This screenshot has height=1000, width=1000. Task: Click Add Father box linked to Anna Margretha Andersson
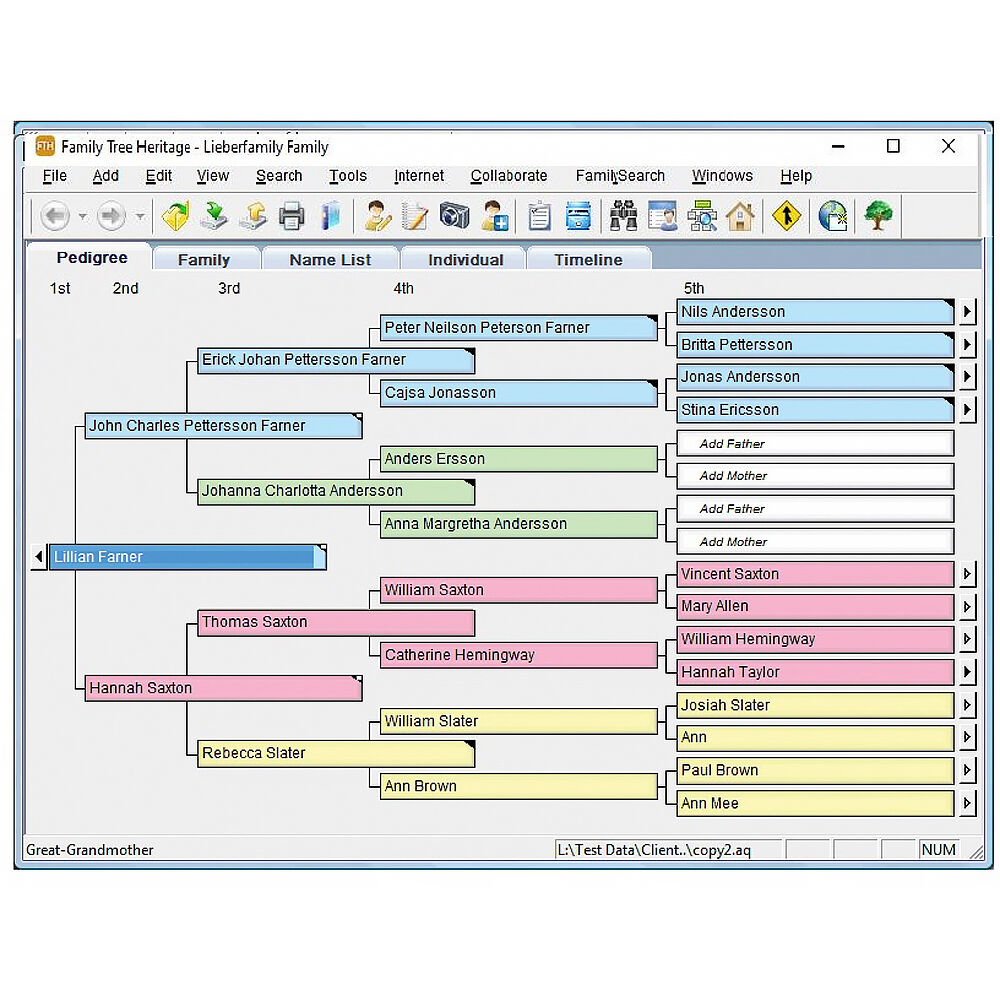(x=815, y=509)
